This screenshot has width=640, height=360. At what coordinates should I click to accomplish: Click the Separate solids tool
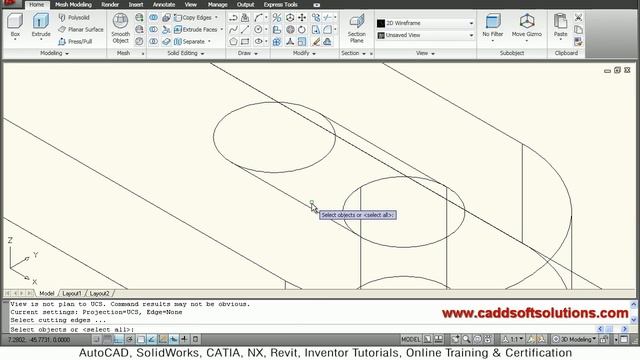[x=189, y=41]
